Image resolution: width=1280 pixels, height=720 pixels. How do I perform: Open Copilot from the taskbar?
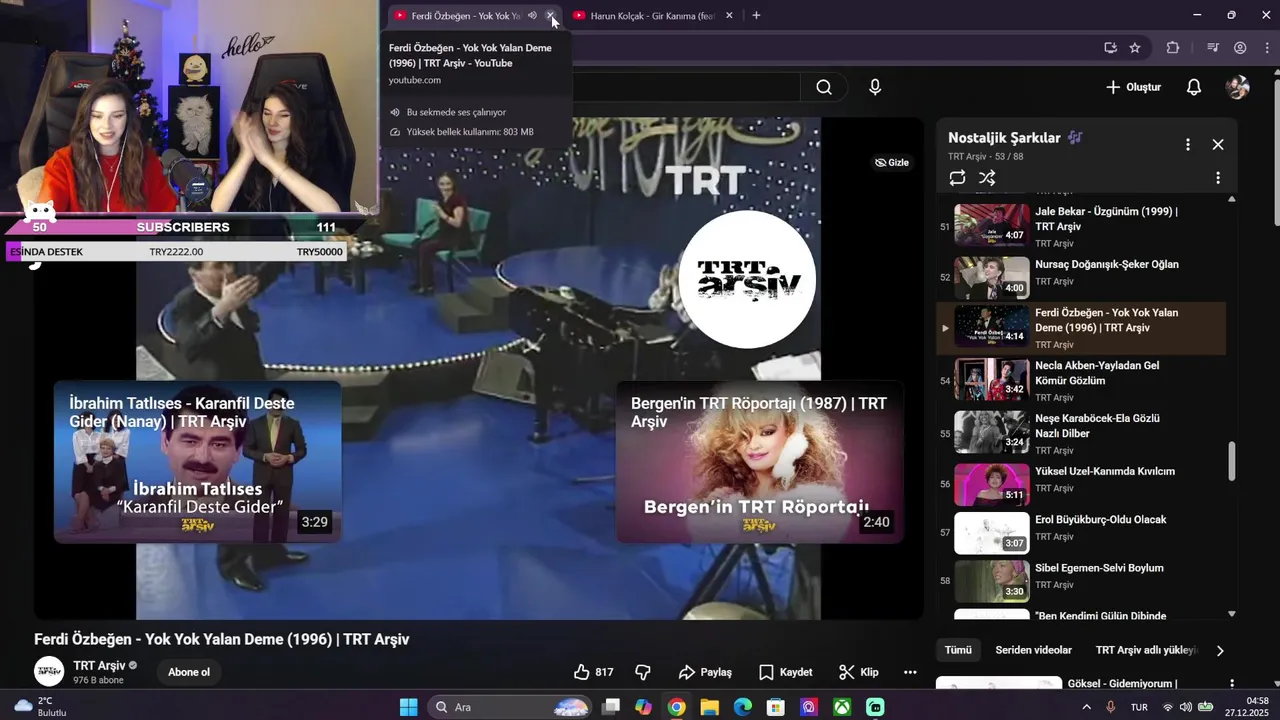[643, 707]
